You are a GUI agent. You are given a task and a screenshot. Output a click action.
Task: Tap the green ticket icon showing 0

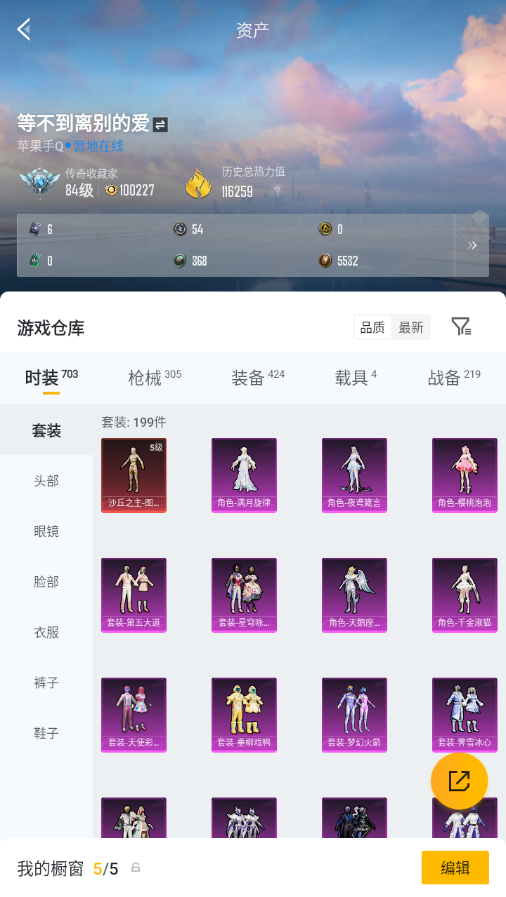(x=35, y=261)
